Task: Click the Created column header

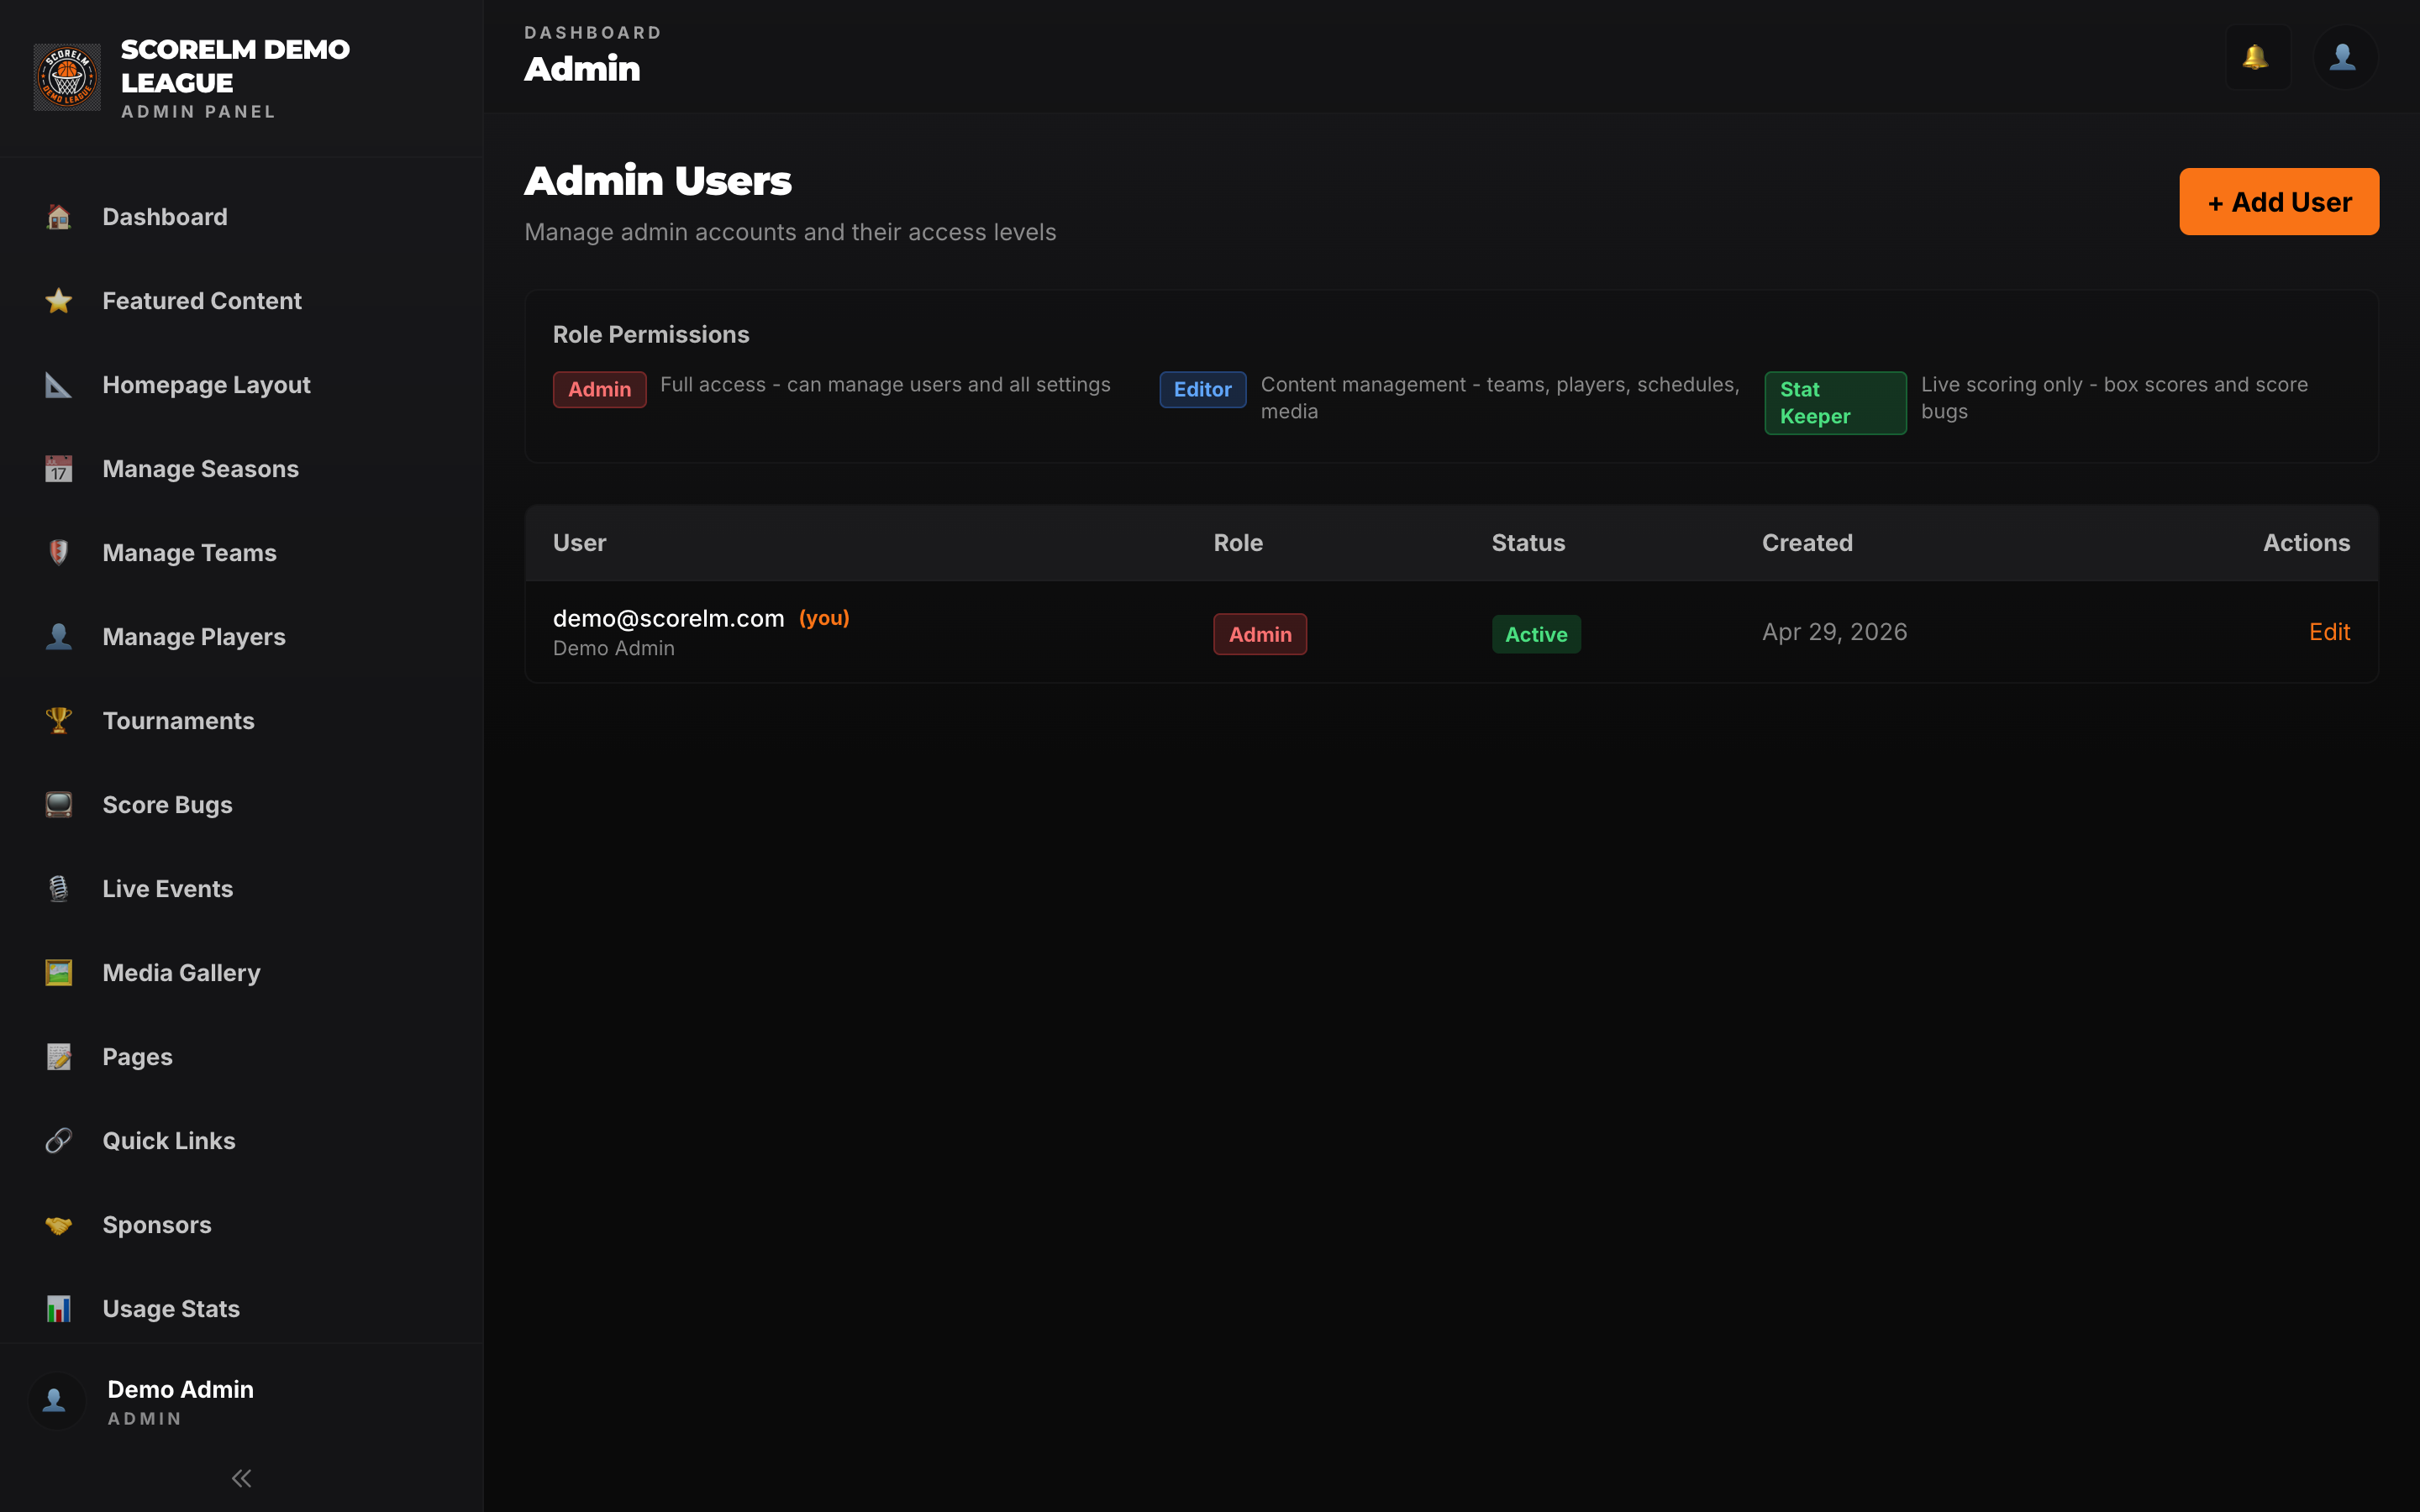Action: 1807,543
